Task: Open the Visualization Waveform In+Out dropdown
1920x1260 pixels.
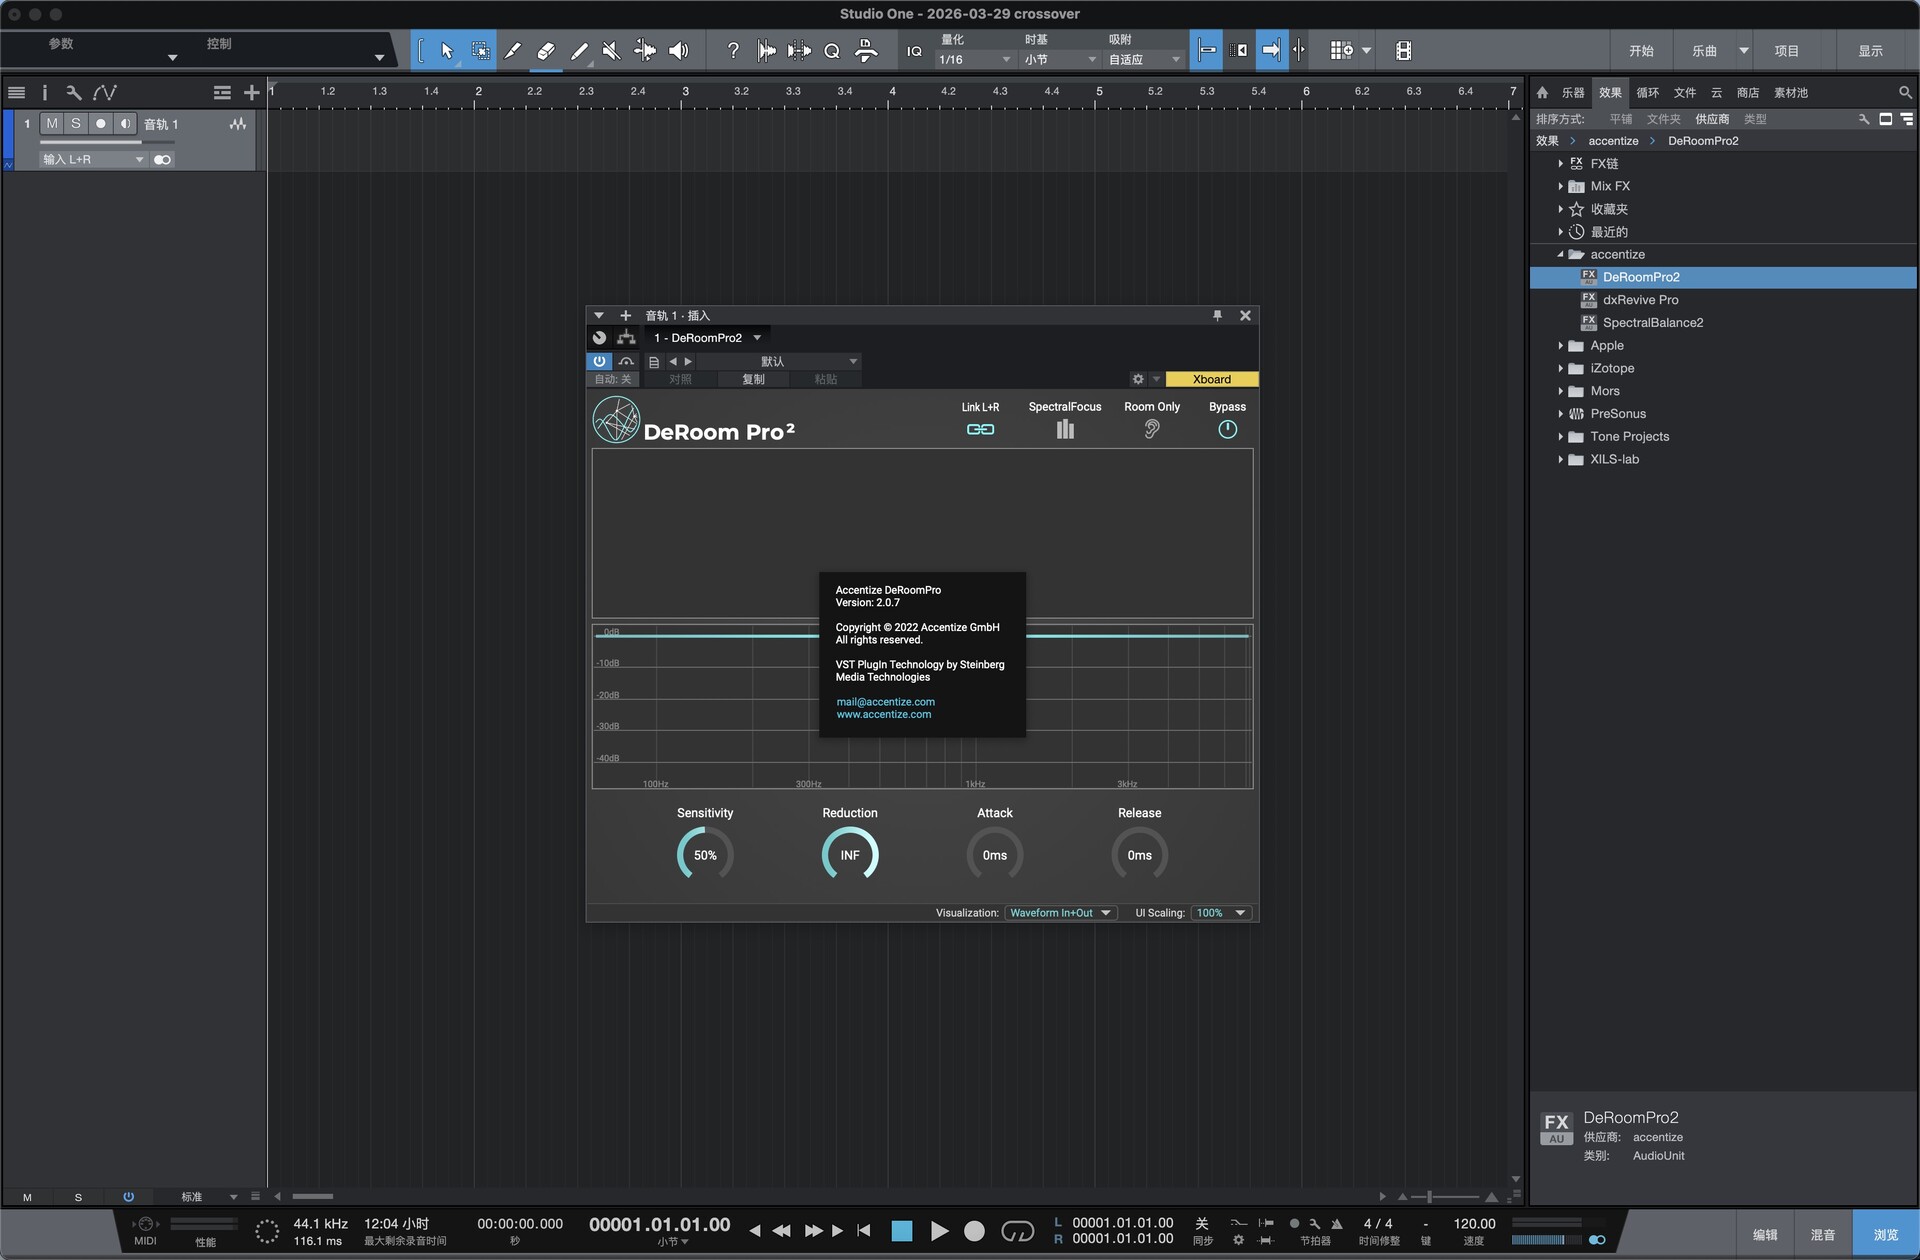Action: click(x=1060, y=913)
